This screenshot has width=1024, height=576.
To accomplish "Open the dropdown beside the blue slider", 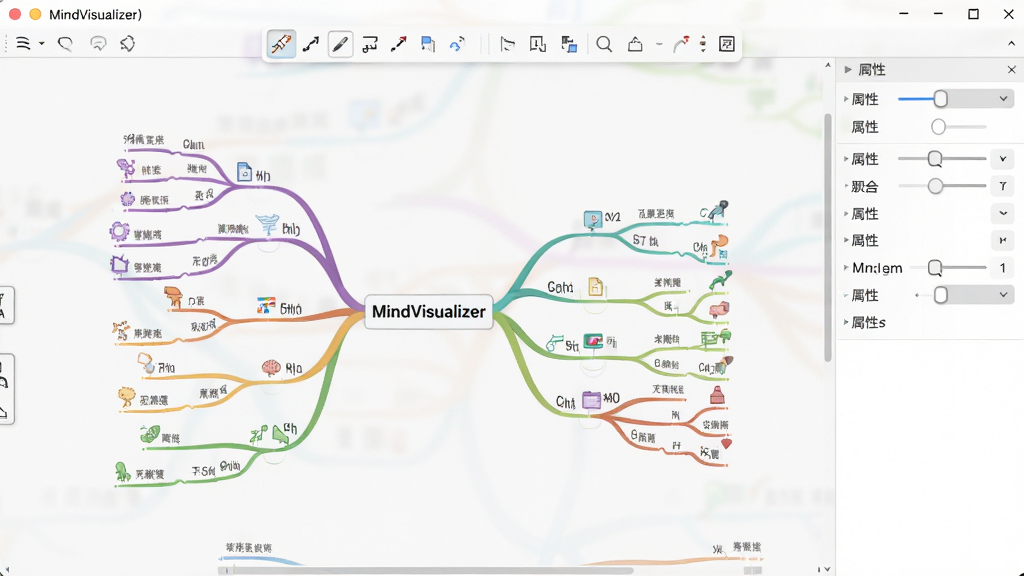I will (x=1003, y=99).
